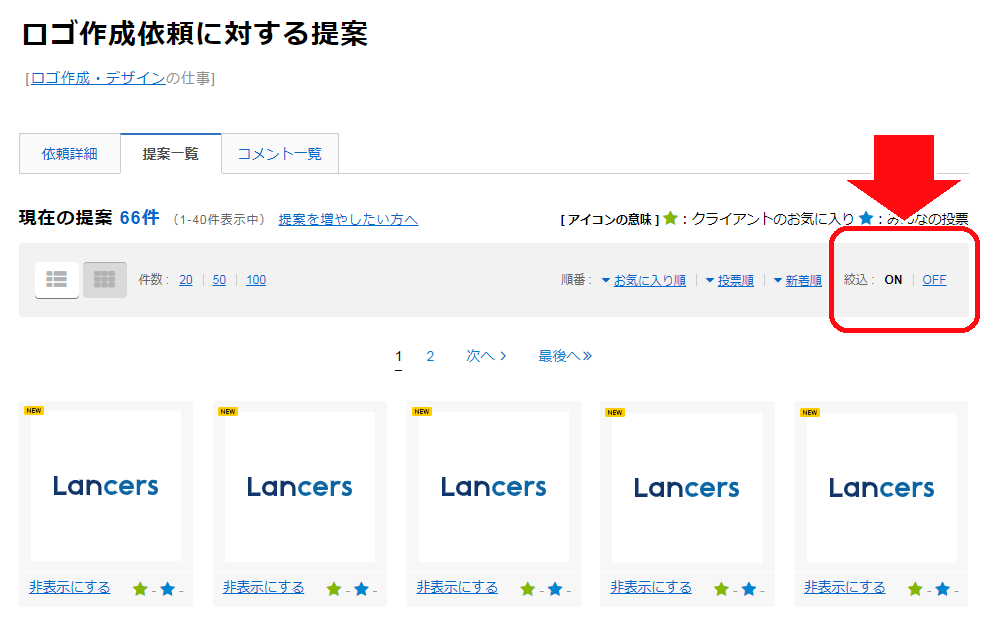982x618 pixels.
Task: Go to next page 次へ
Action: click(x=486, y=356)
